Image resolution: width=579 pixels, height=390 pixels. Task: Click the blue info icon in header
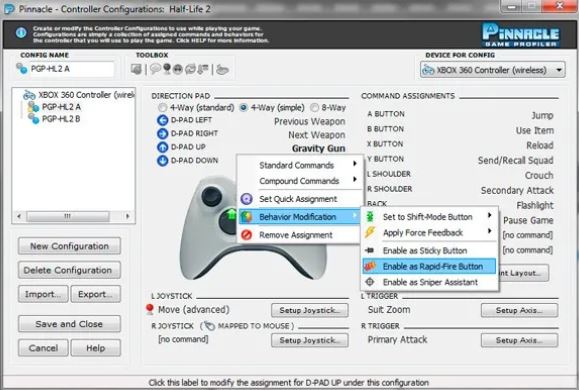pyautogui.click(x=21, y=32)
